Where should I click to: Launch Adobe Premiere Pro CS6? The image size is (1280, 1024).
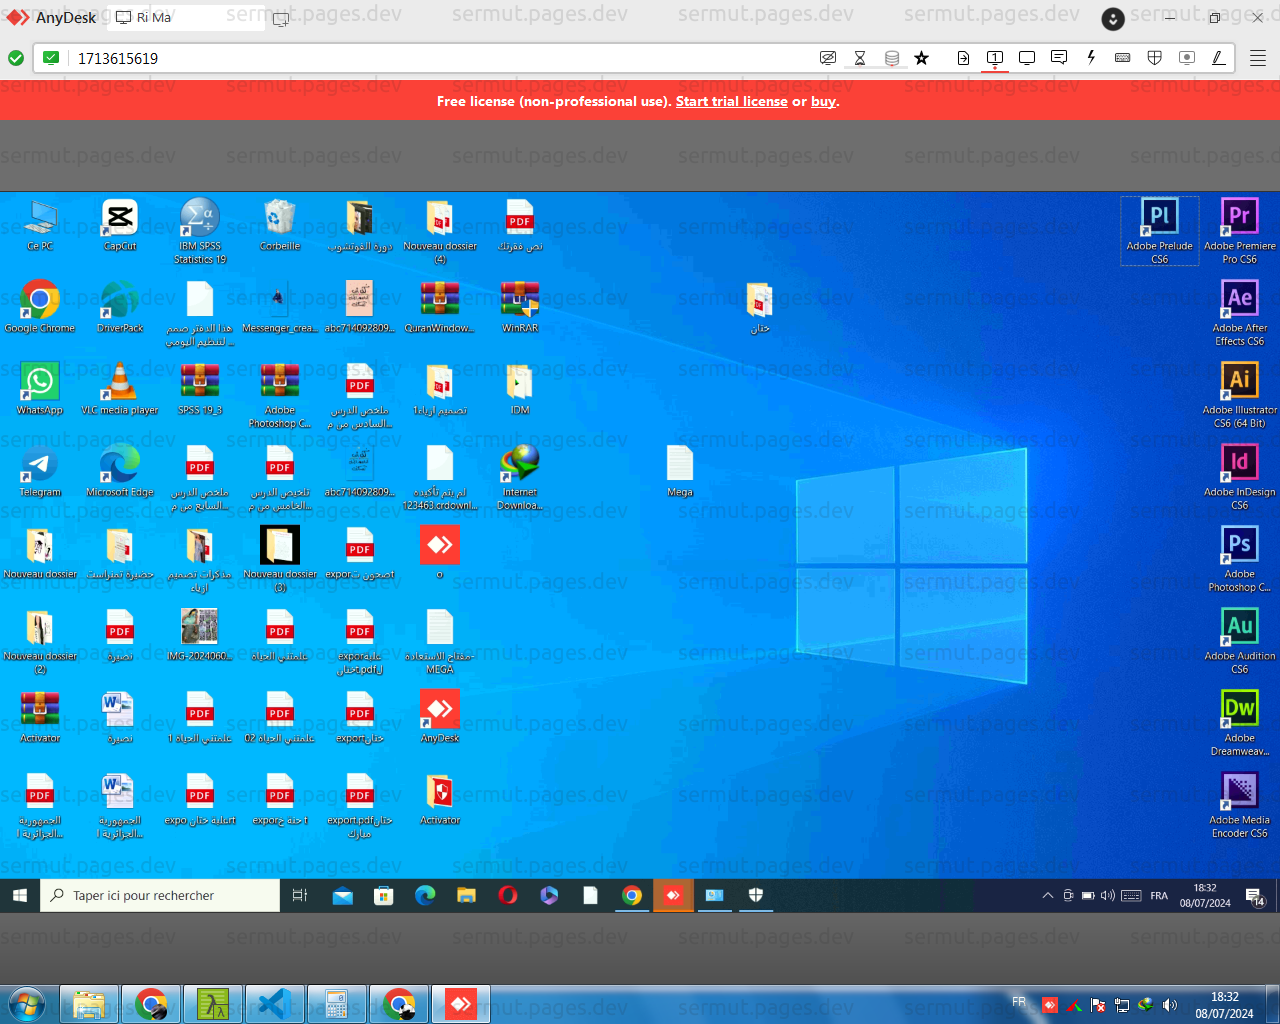pyautogui.click(x=1240, y=218)
